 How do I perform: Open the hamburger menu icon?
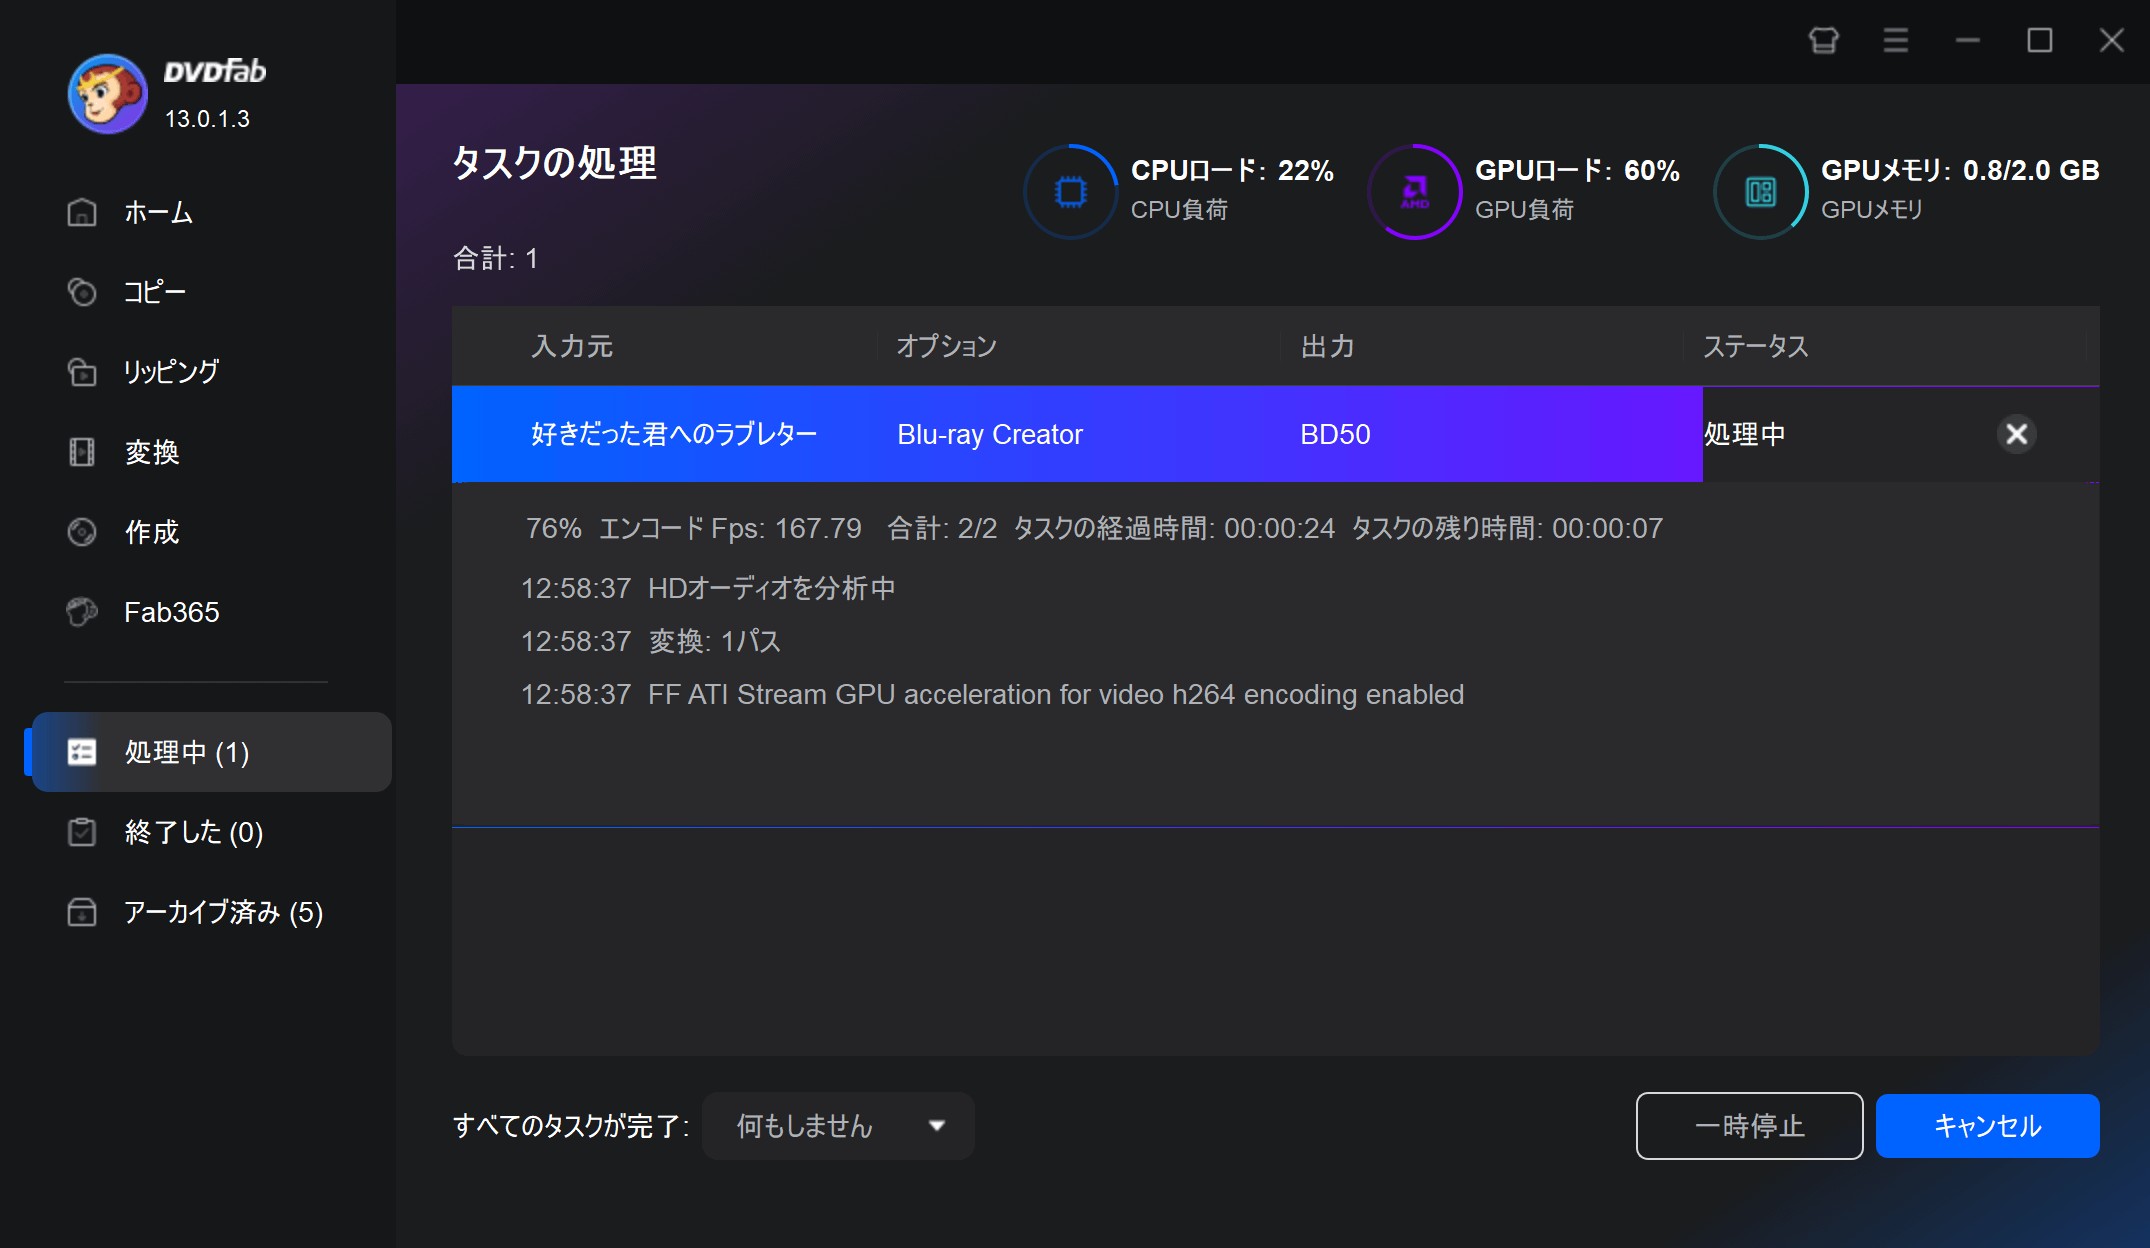[x=1895, y=41]
